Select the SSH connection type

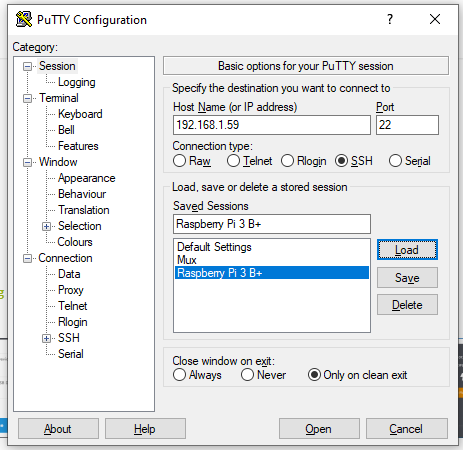tap(342, 161)
